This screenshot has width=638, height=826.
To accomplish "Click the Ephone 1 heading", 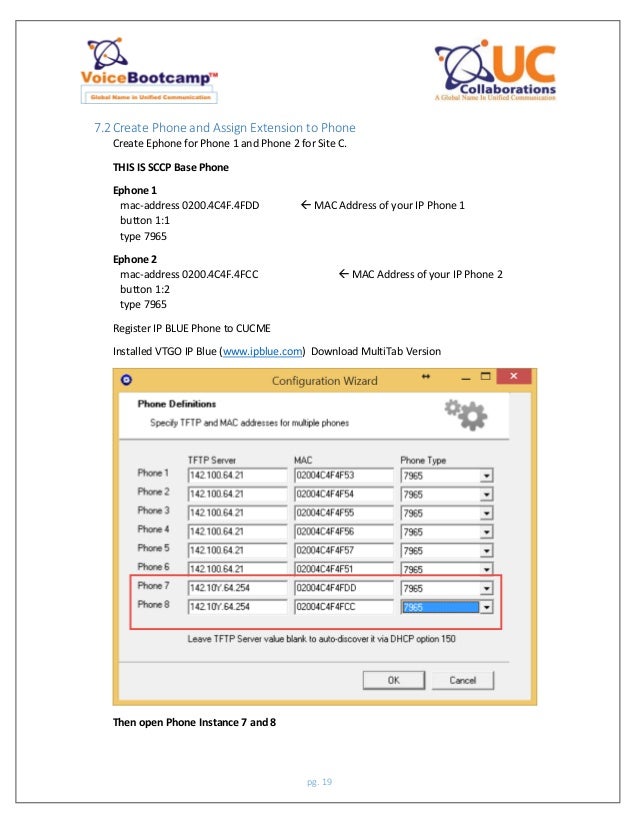I will 134,190.
